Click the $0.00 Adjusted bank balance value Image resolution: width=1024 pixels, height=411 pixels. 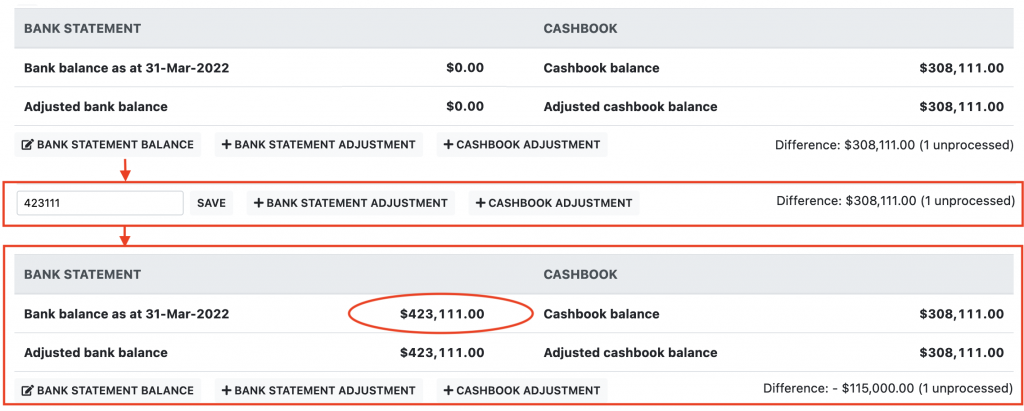pos(464,106)
